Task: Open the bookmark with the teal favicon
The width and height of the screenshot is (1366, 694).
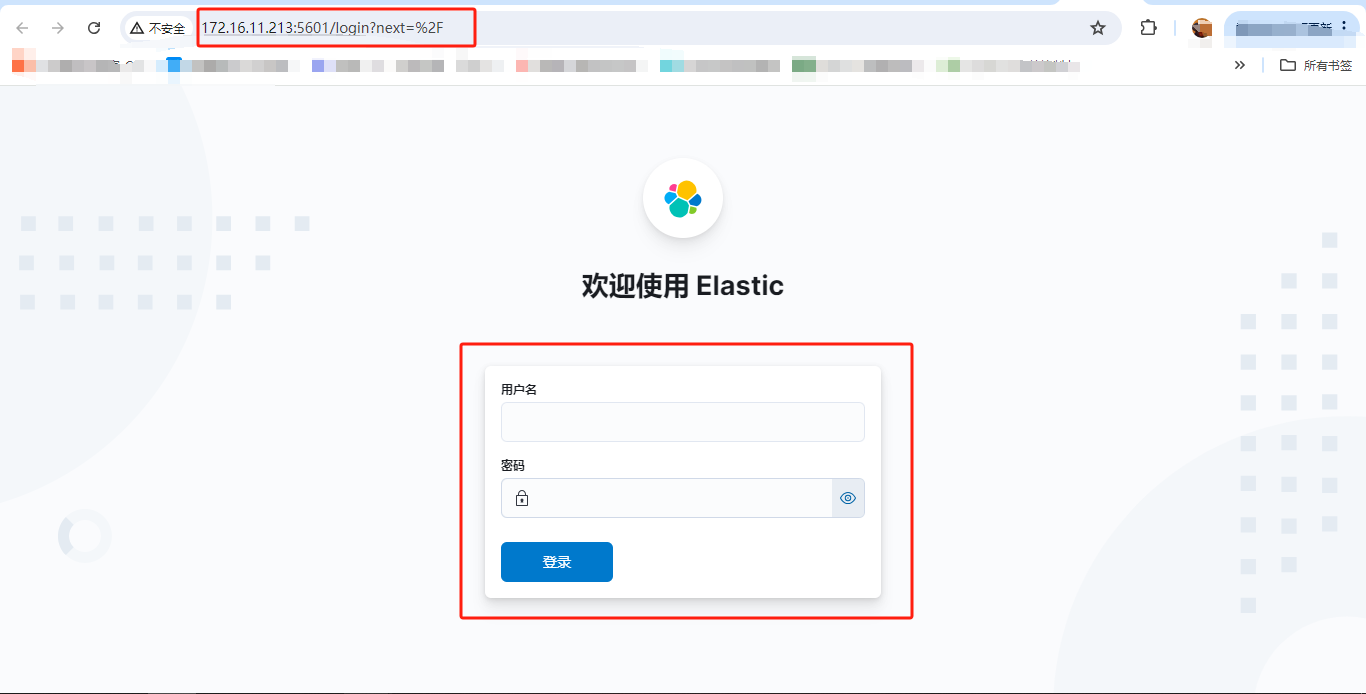Action: pyautogui.click(x=720, y=65)
